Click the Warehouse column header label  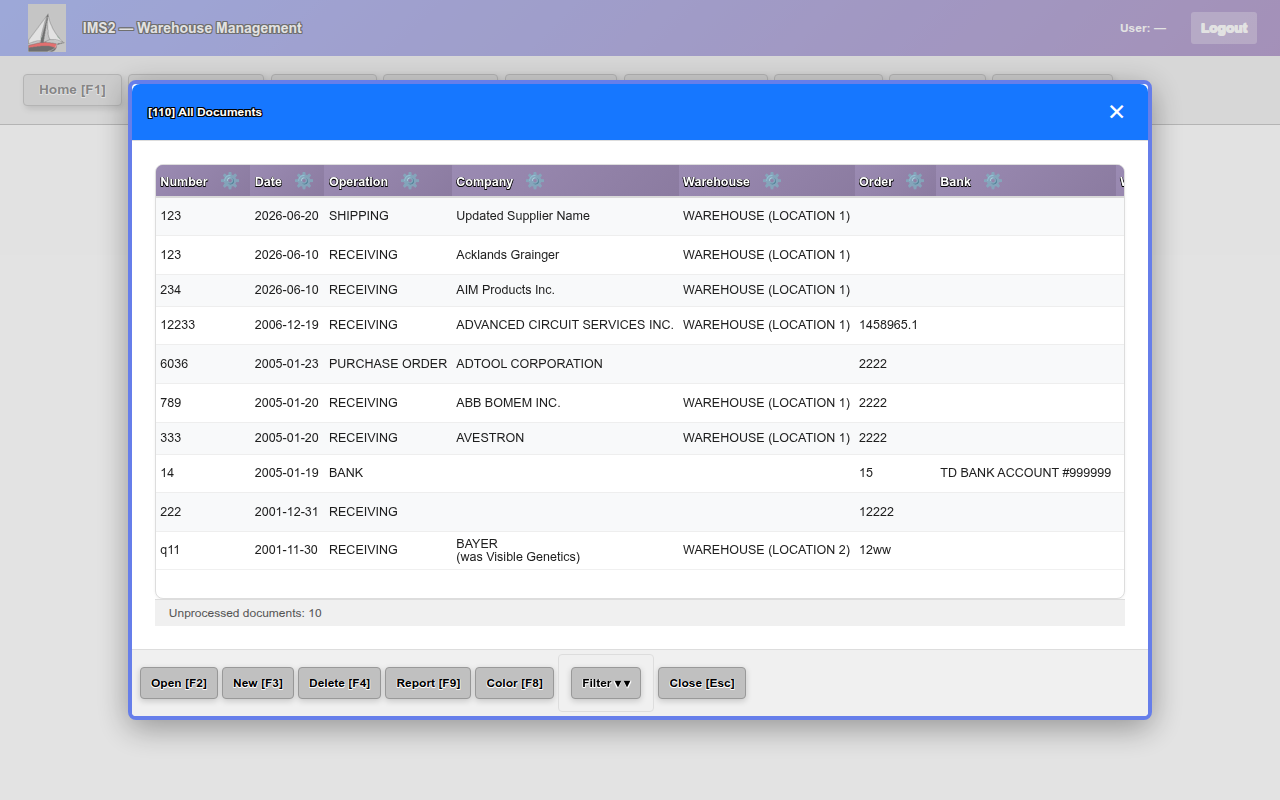(716, 182)
